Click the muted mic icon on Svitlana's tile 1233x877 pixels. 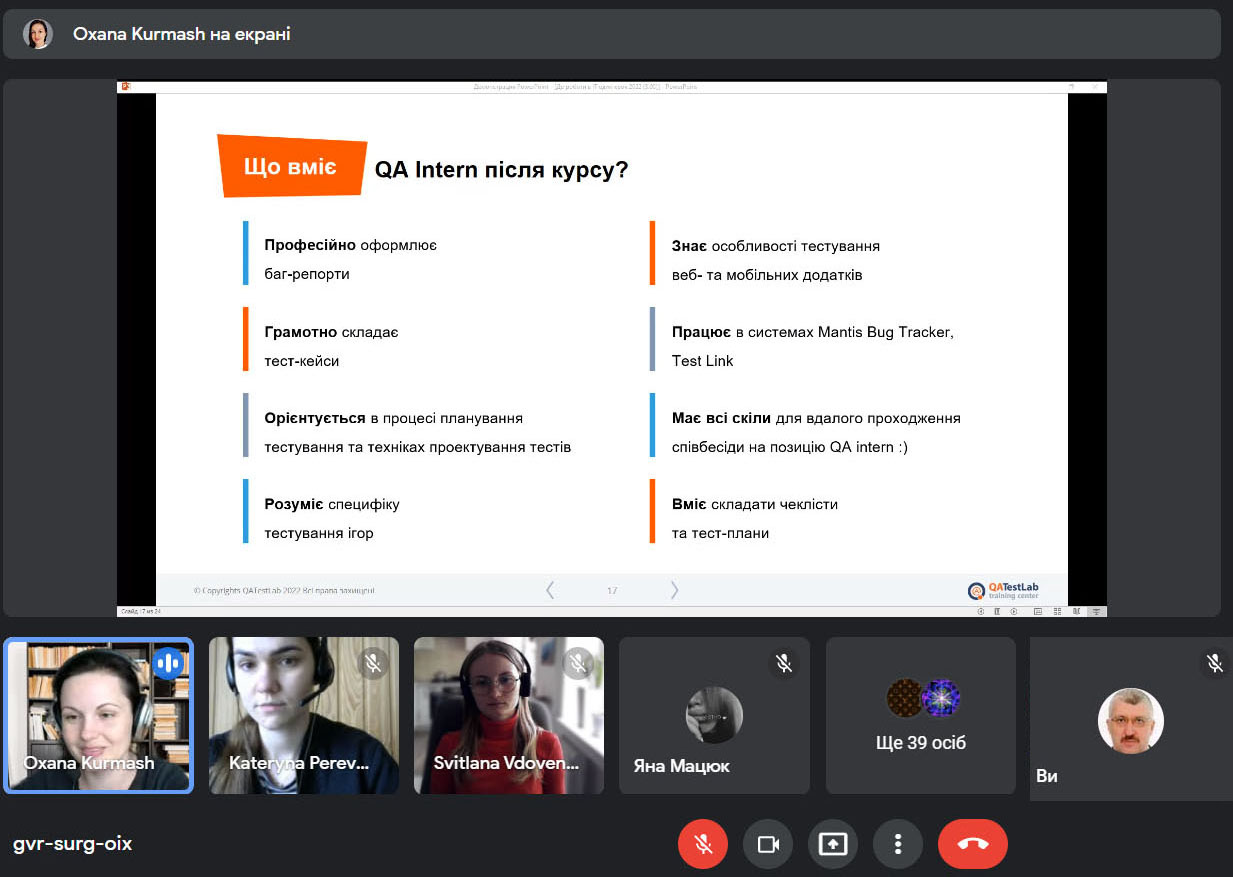pyautogui.click(x=578, y=663)
